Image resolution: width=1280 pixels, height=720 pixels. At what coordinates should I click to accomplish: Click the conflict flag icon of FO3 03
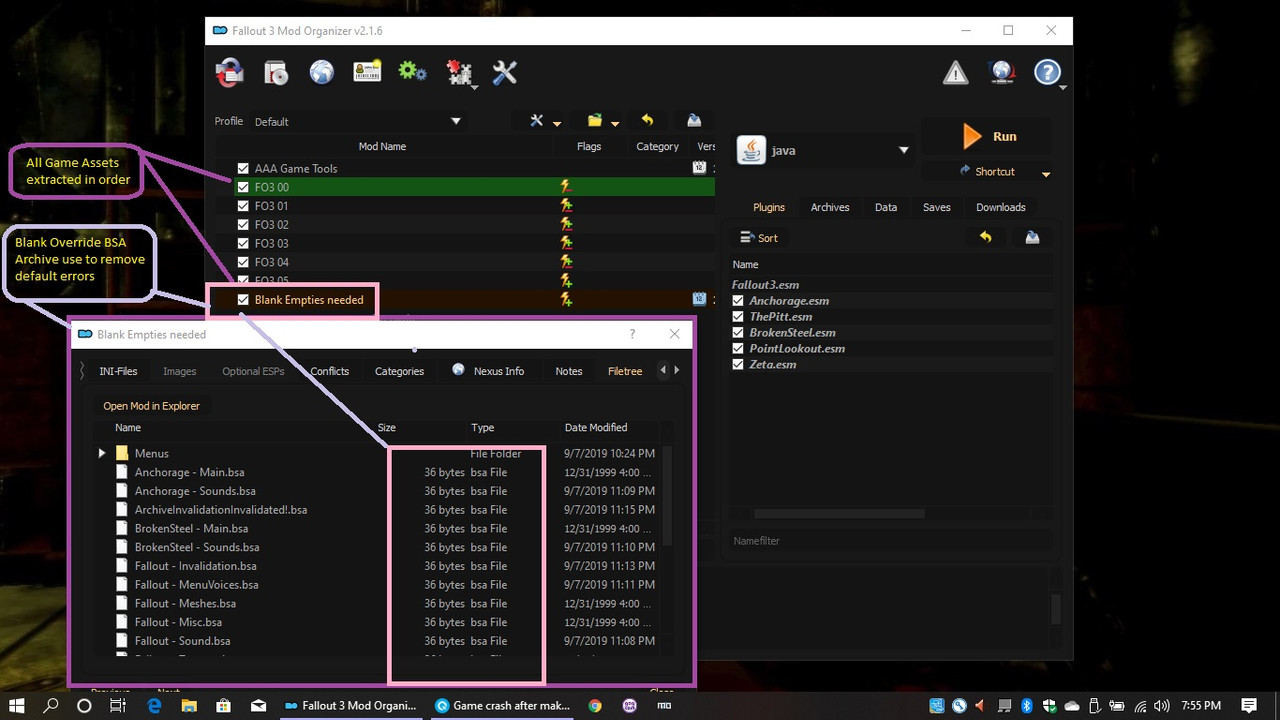[x=566, y=243]
